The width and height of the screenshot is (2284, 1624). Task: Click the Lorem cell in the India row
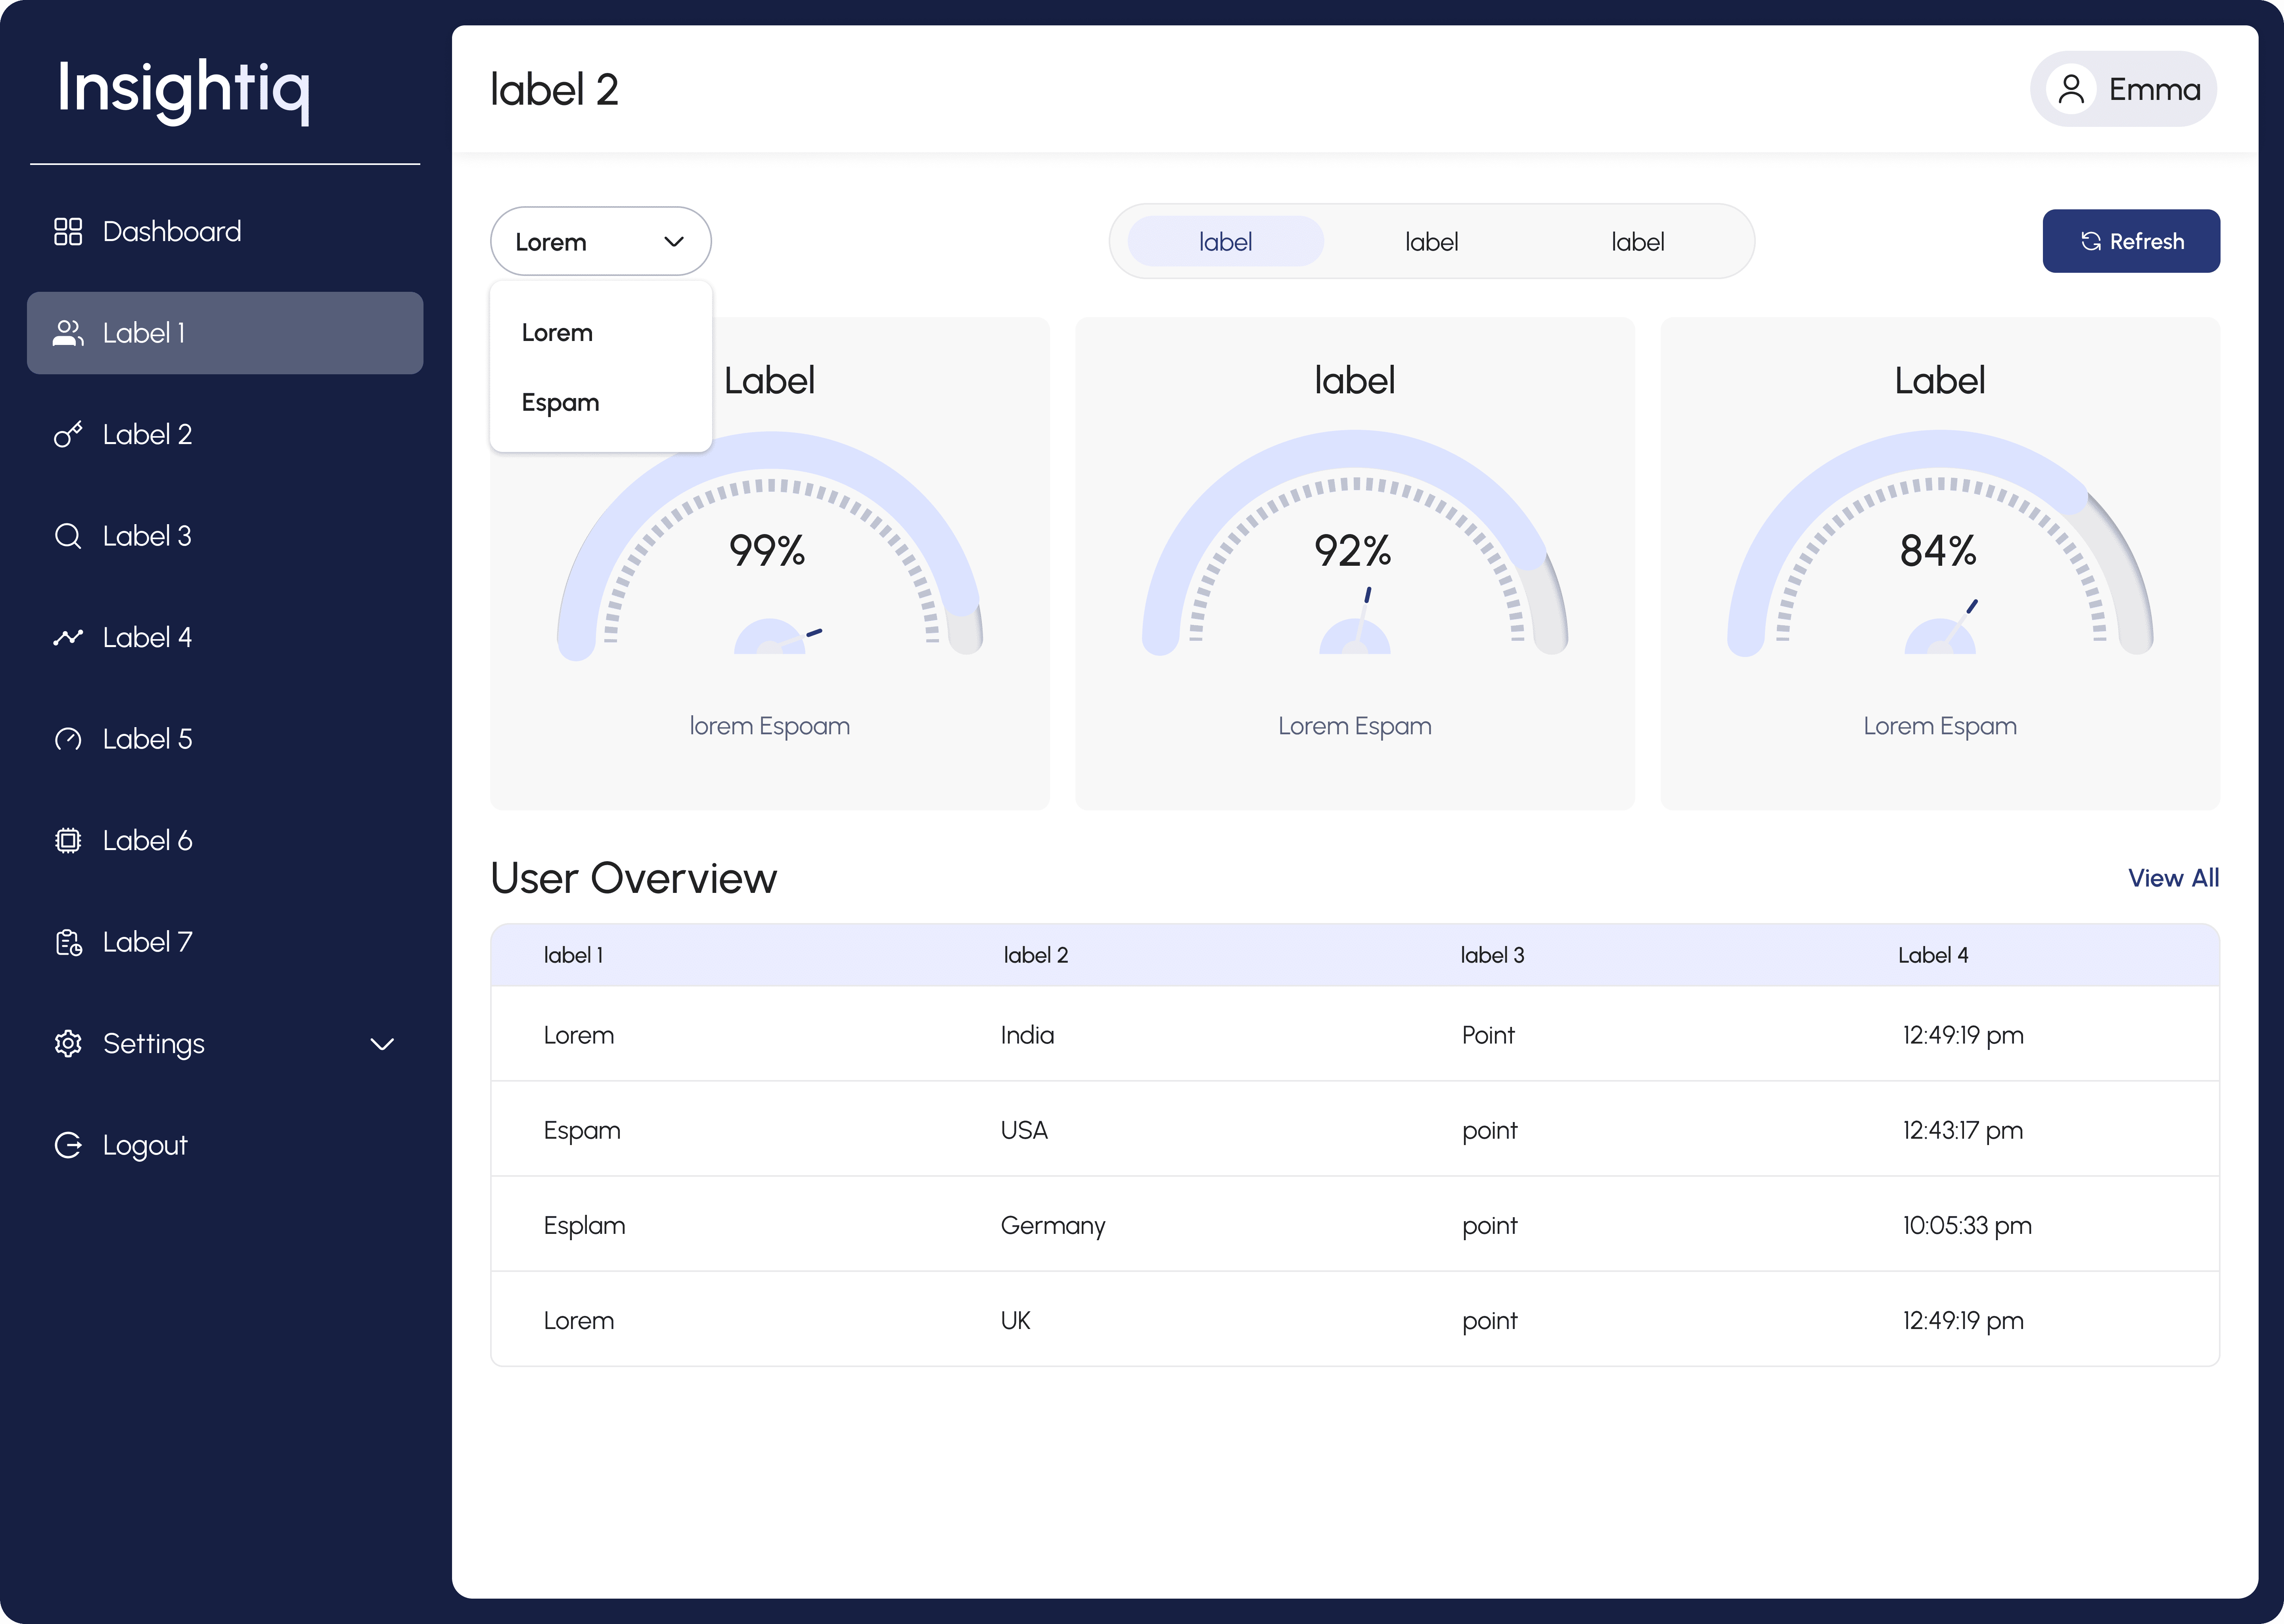578,1035
